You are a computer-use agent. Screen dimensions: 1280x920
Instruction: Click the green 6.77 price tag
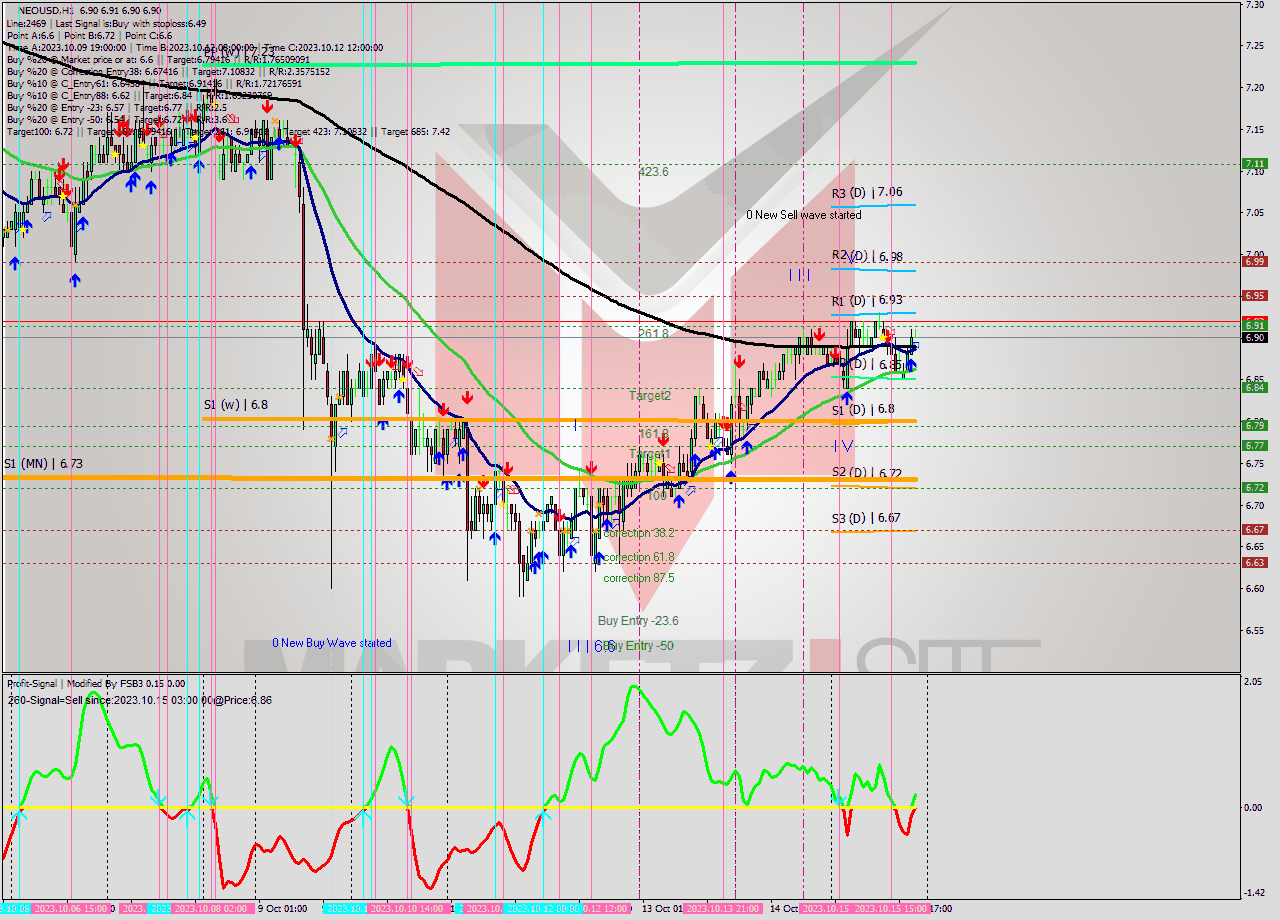click(x=1254, y=445)
